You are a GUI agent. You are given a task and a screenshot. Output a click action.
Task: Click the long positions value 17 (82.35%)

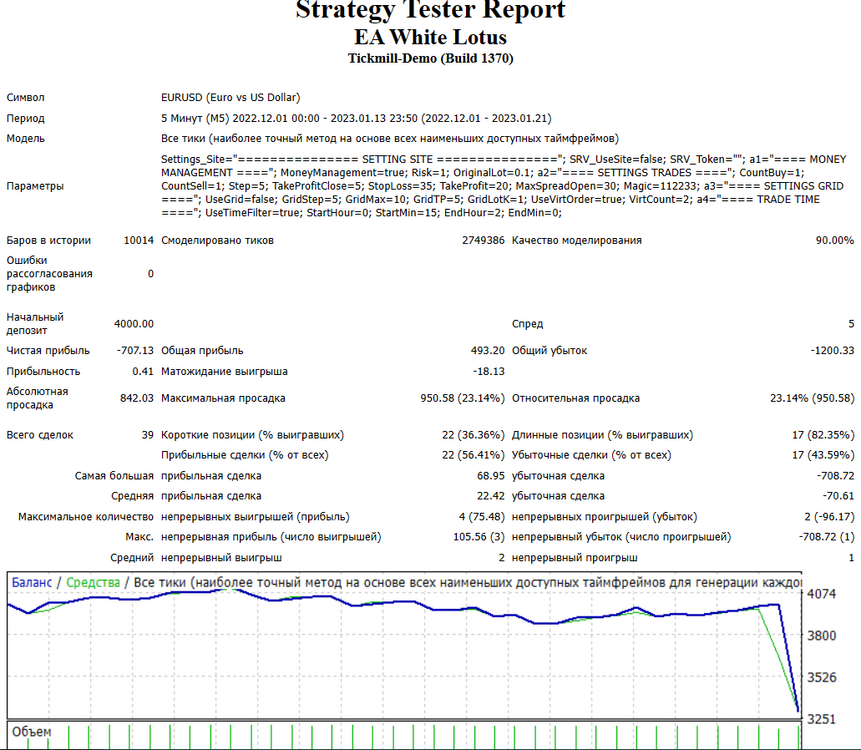[823, 435]
